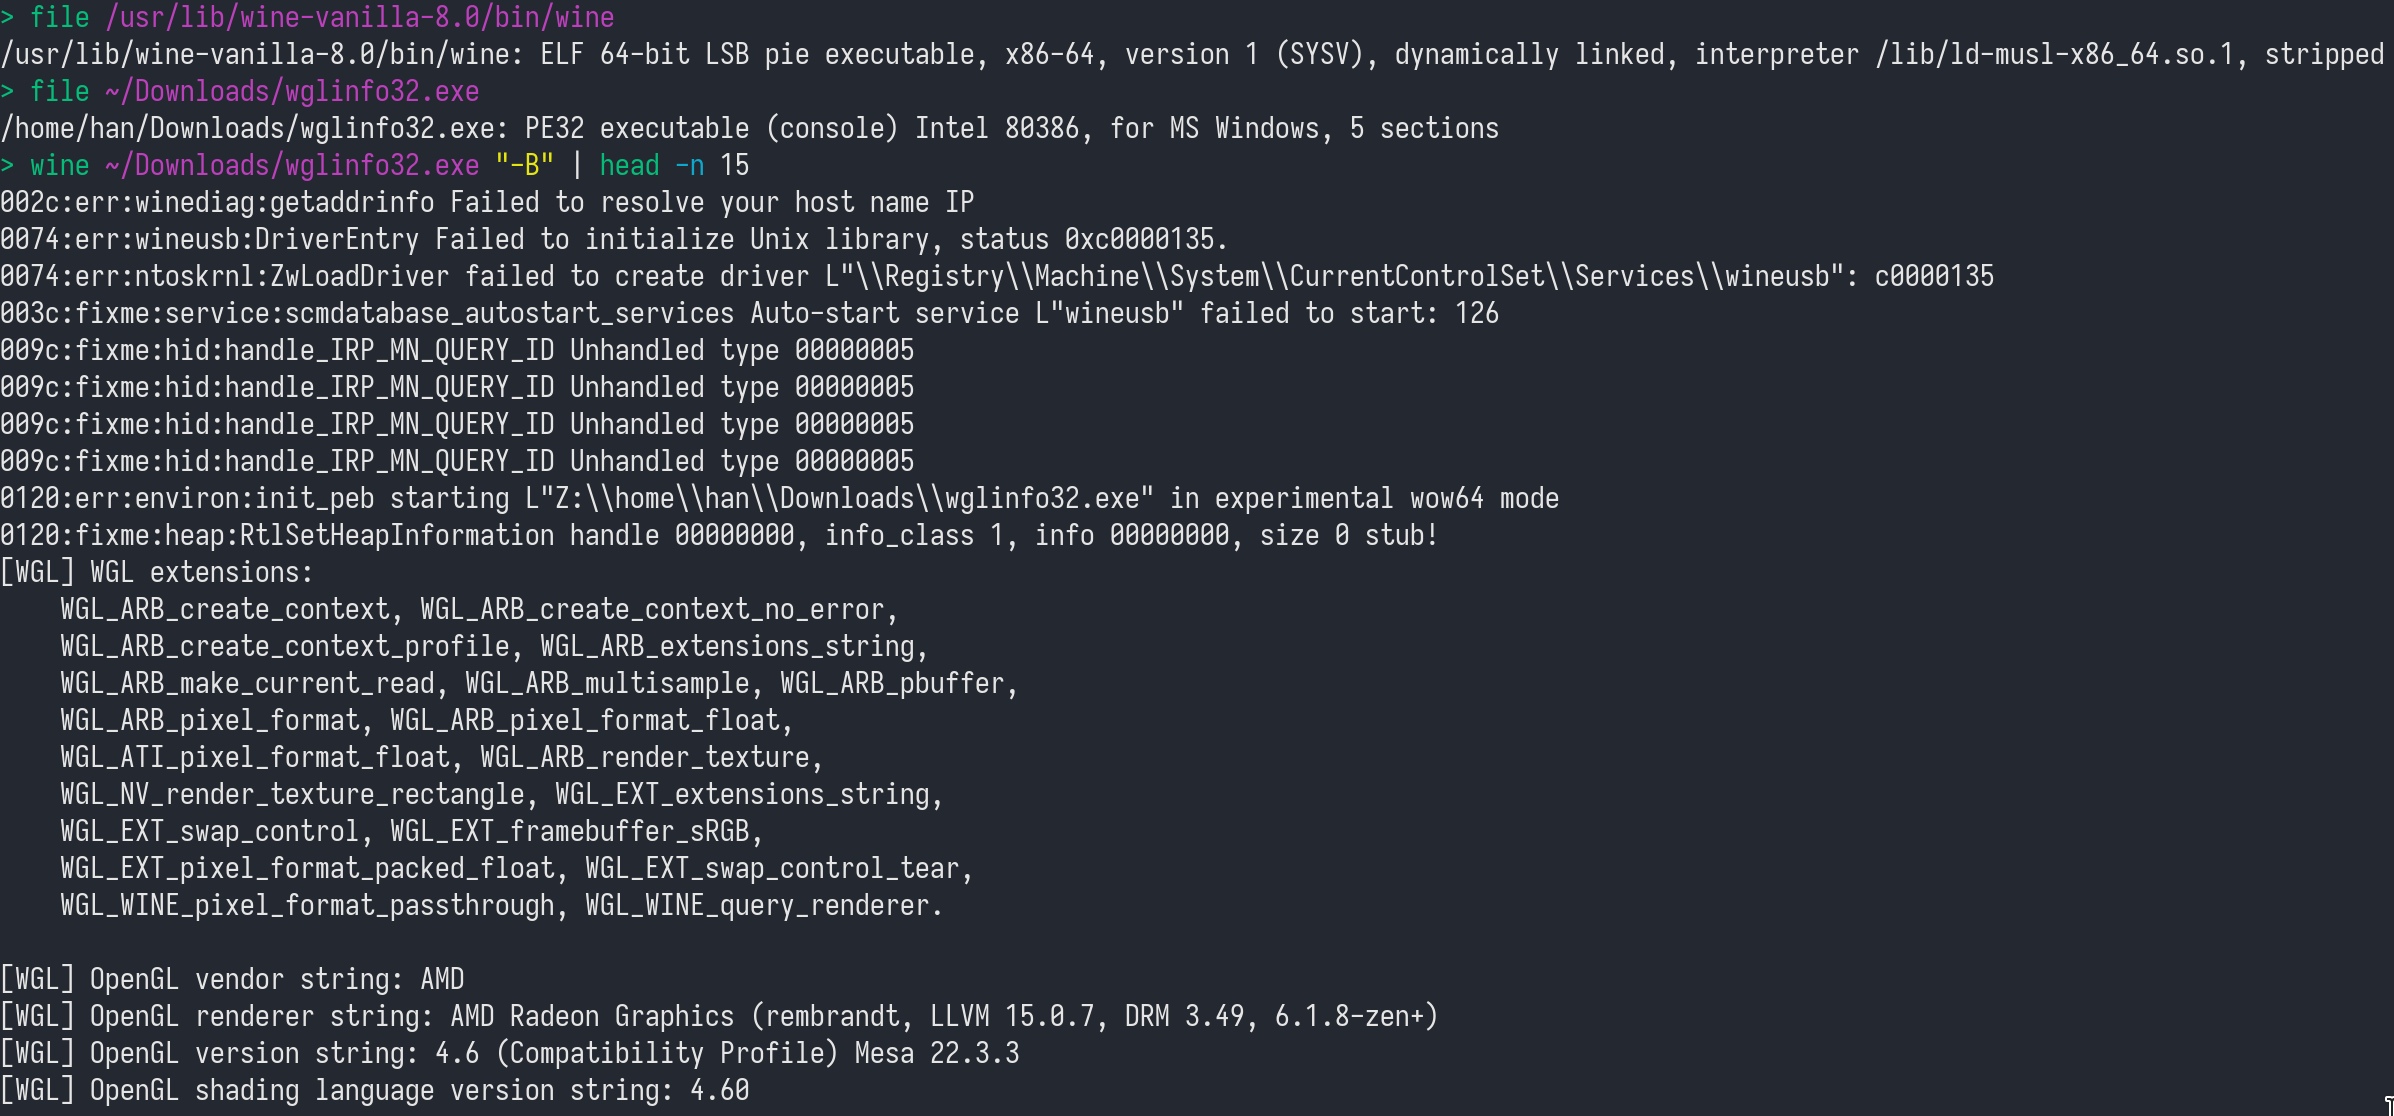Click "WGL_EXT_swap_control_tear" extension

(772, 869)
